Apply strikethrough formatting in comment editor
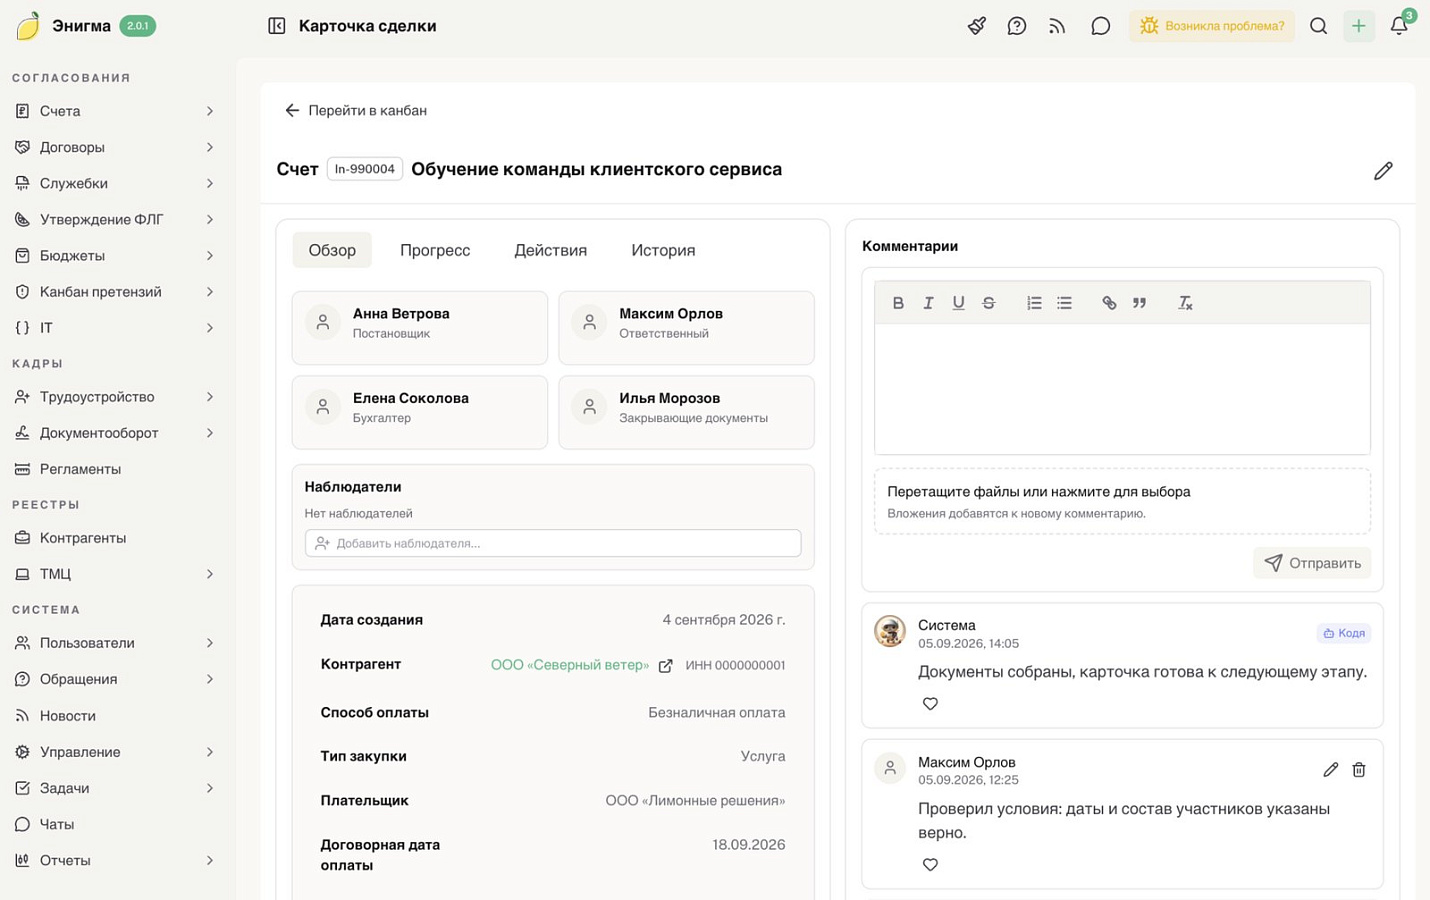 pos(988,303)
